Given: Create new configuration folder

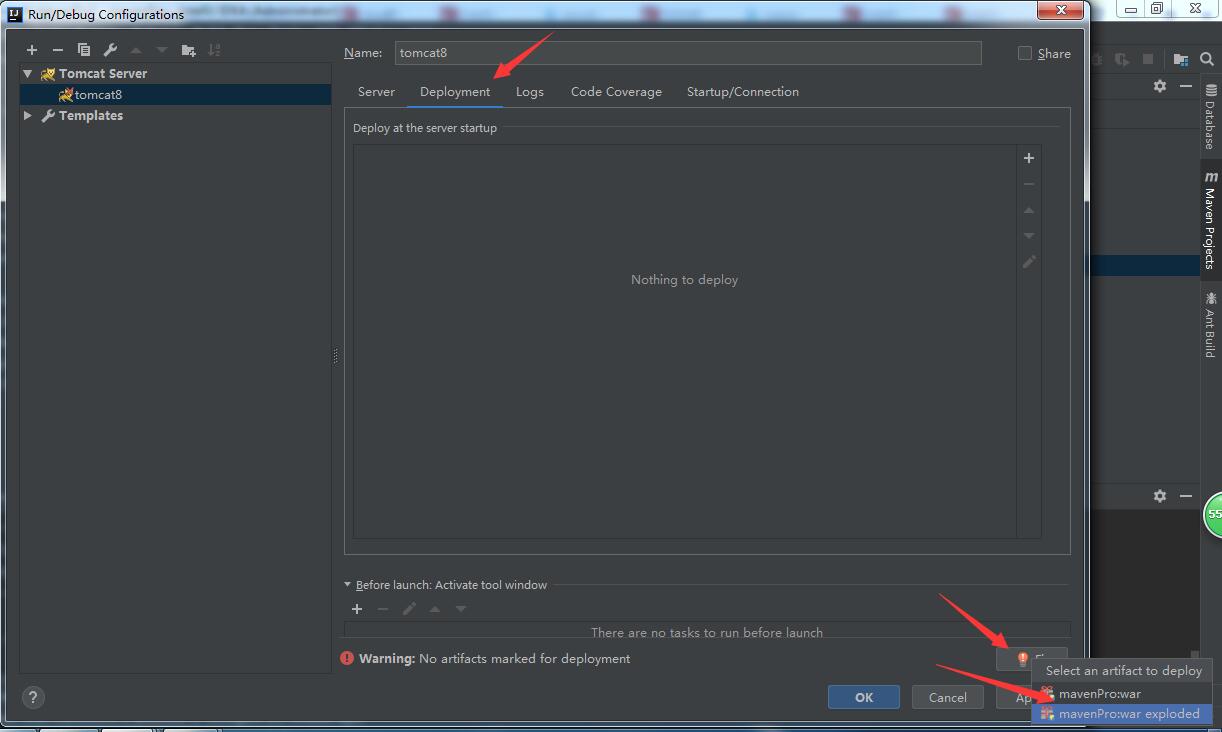Looking at the screenshot, I should [188, 50].
